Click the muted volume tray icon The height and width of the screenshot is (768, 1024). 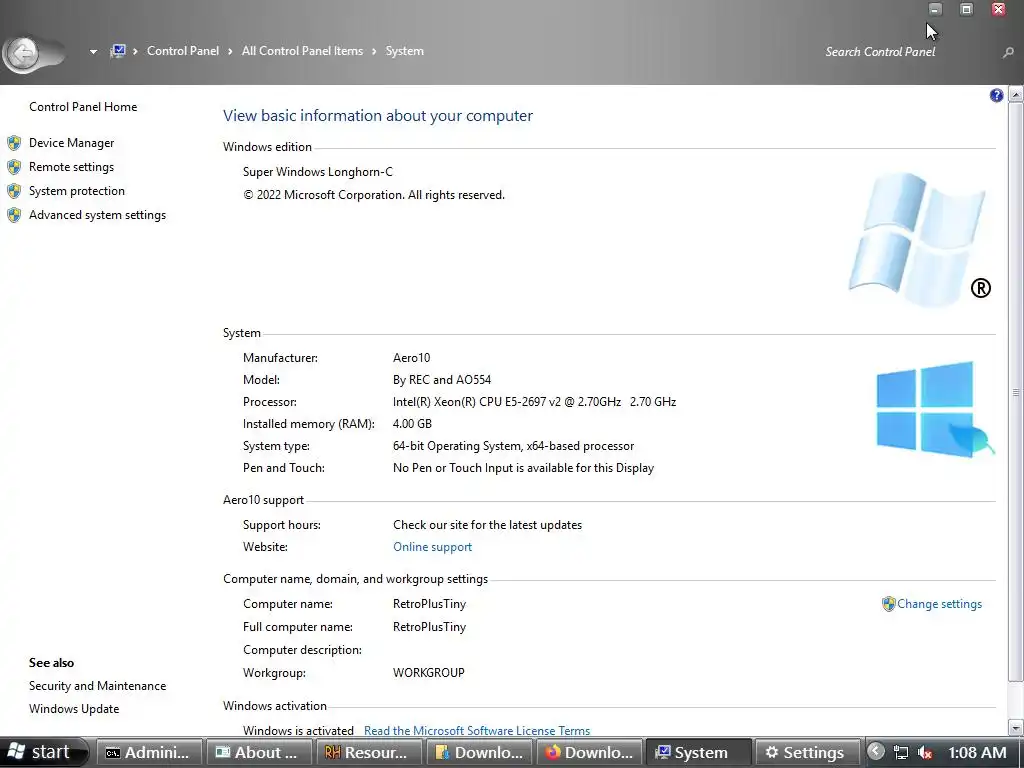pos(925,752)
